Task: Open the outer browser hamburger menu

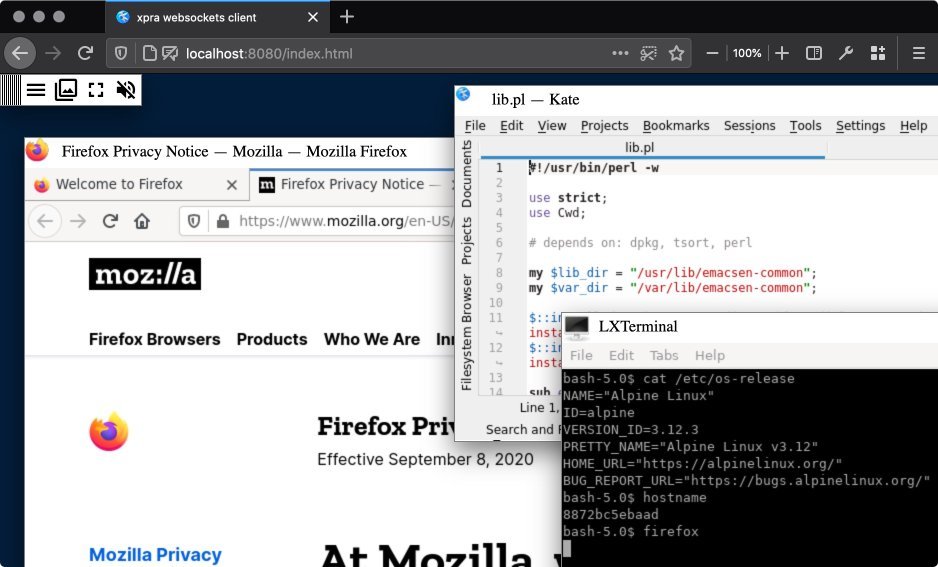Action: coord(919,53)
